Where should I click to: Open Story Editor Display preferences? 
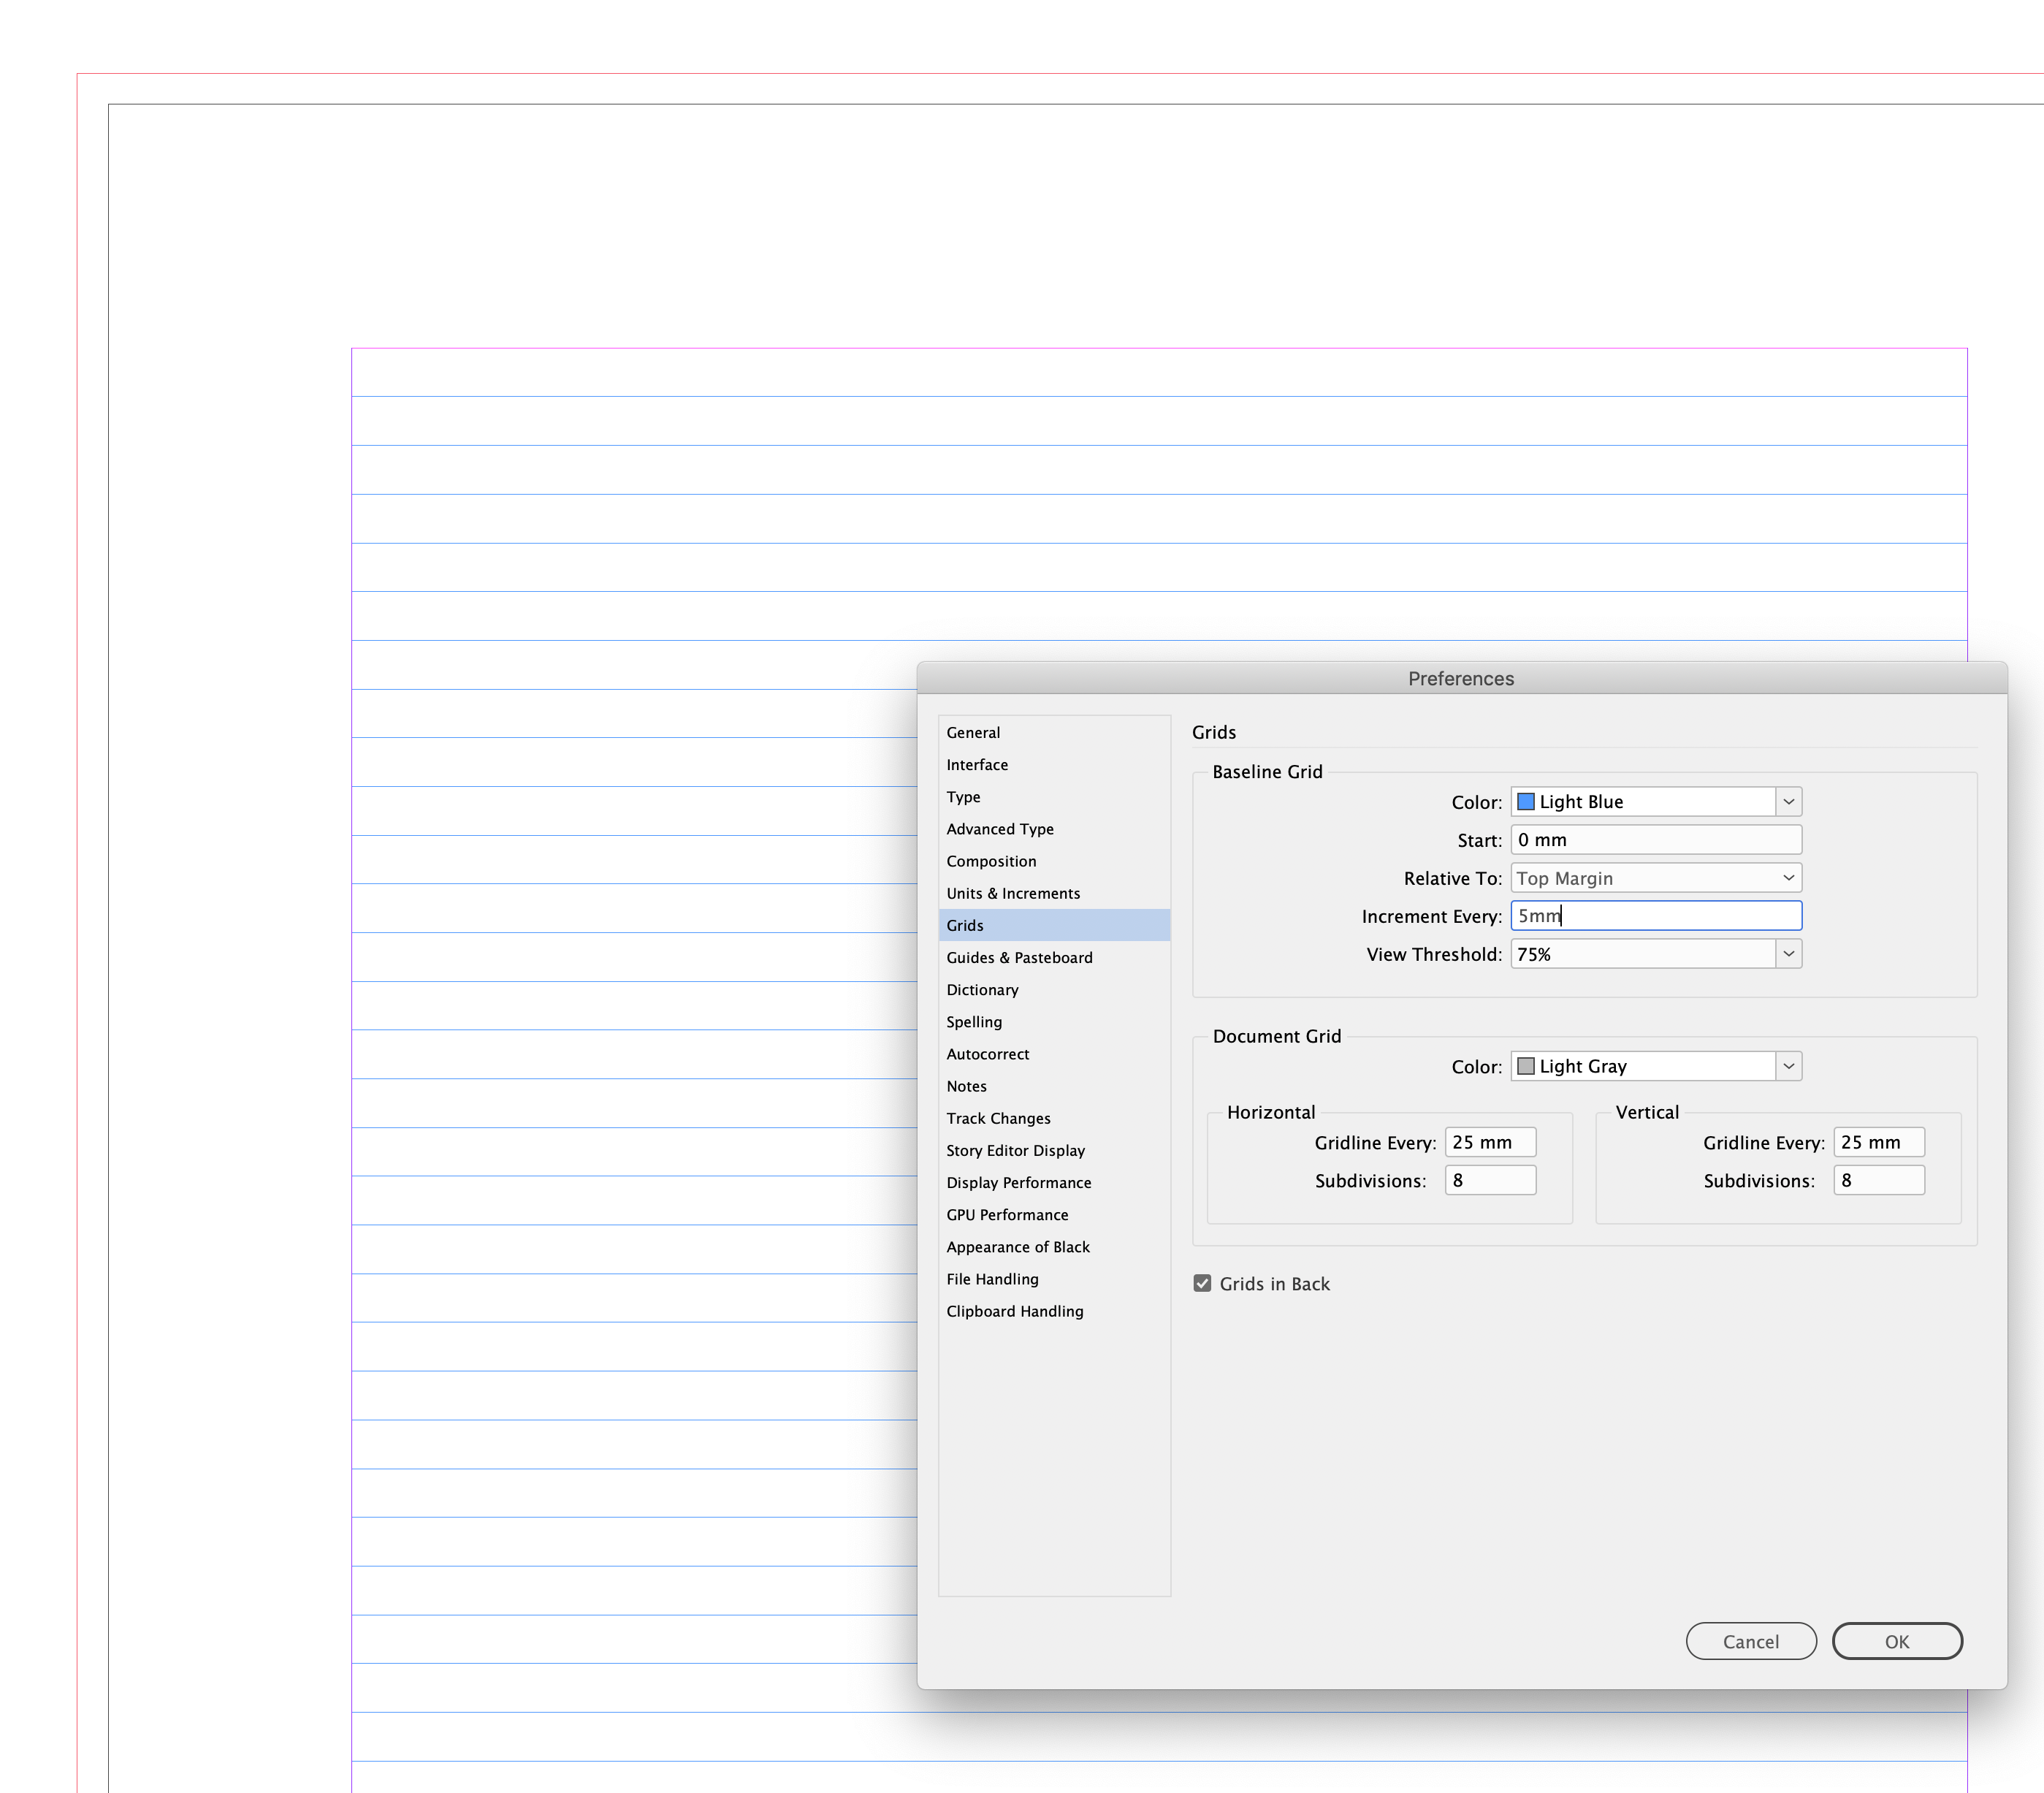[1017, 1149]
